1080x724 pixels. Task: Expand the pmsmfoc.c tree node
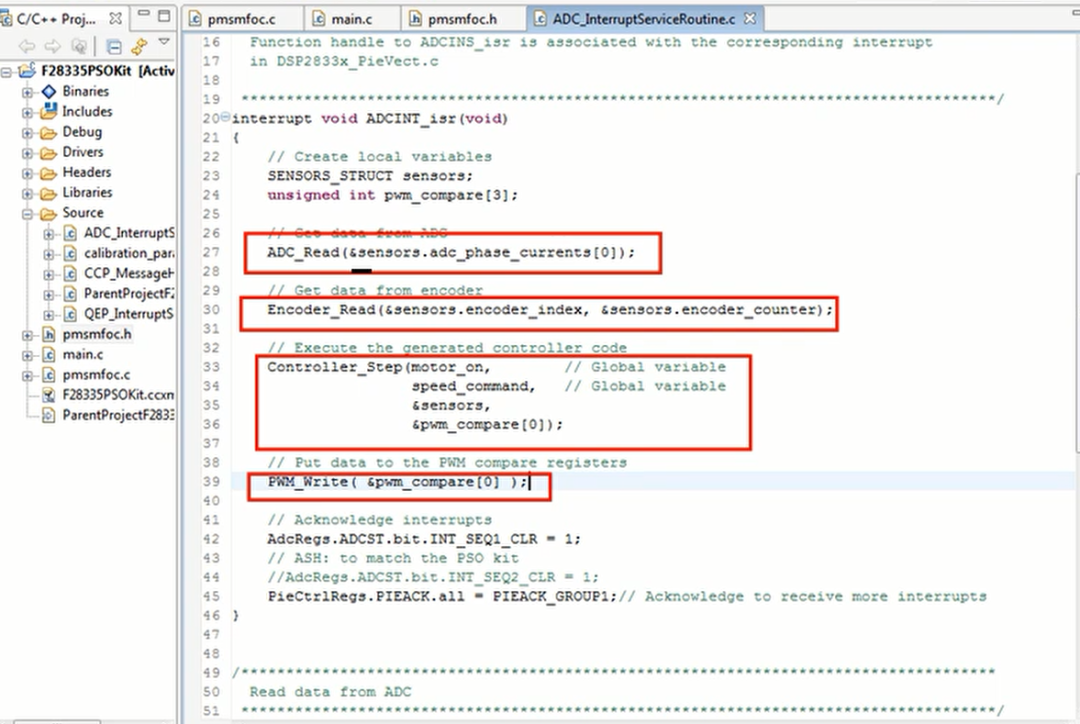coord(27,376)
